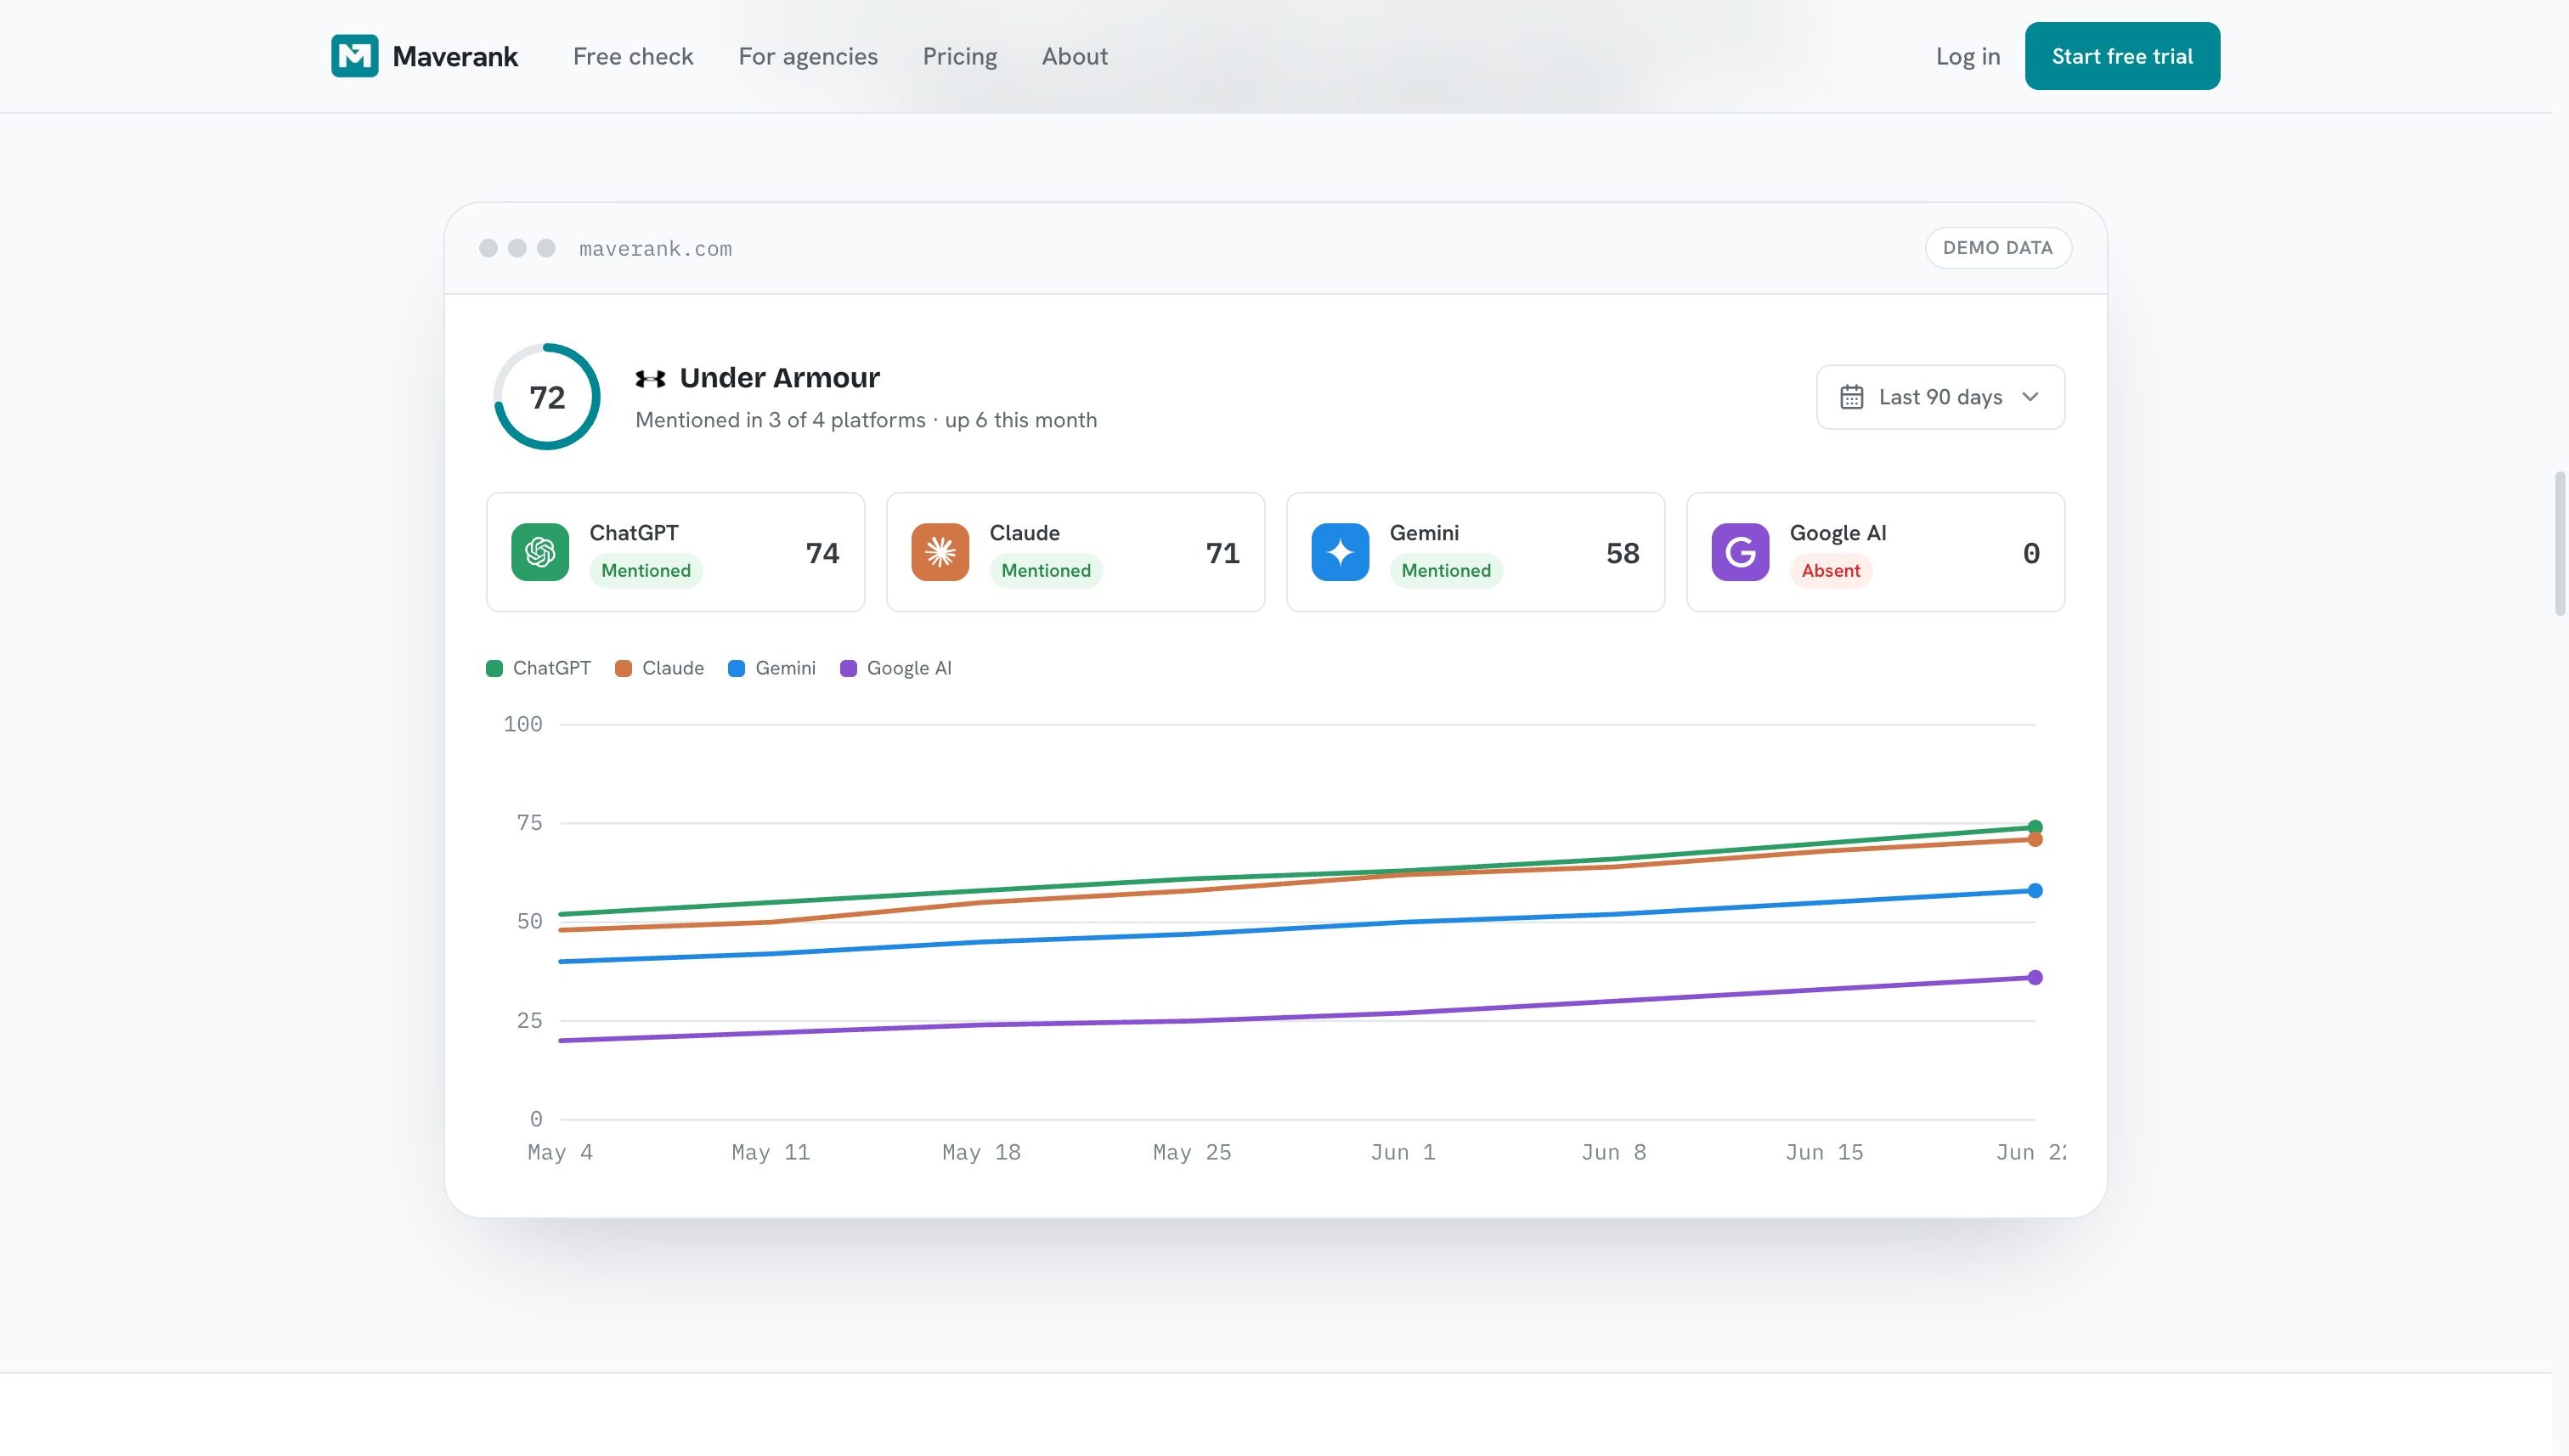This screenshot has width=2569, height=1456.
Task: Click the Gemini Mentioned status badge
Action: pos(1446,571)
